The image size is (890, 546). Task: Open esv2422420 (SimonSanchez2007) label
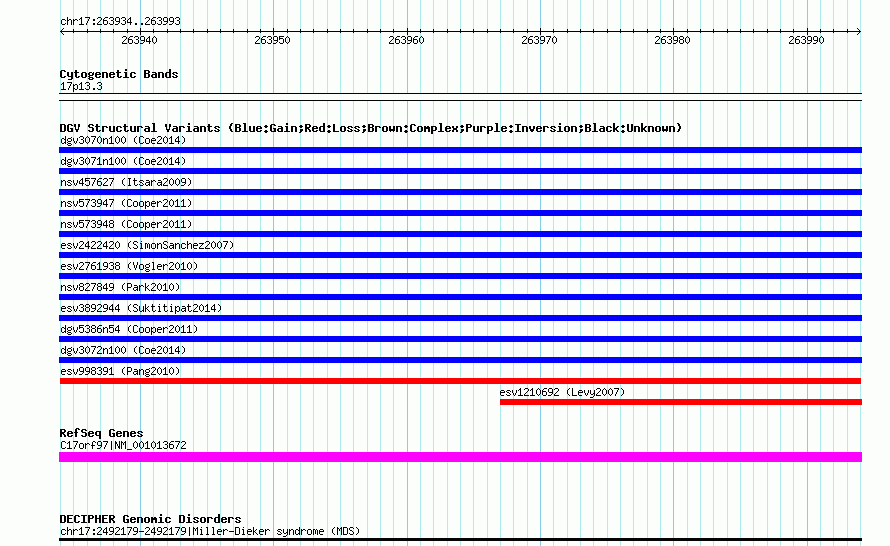coord(147,245)
